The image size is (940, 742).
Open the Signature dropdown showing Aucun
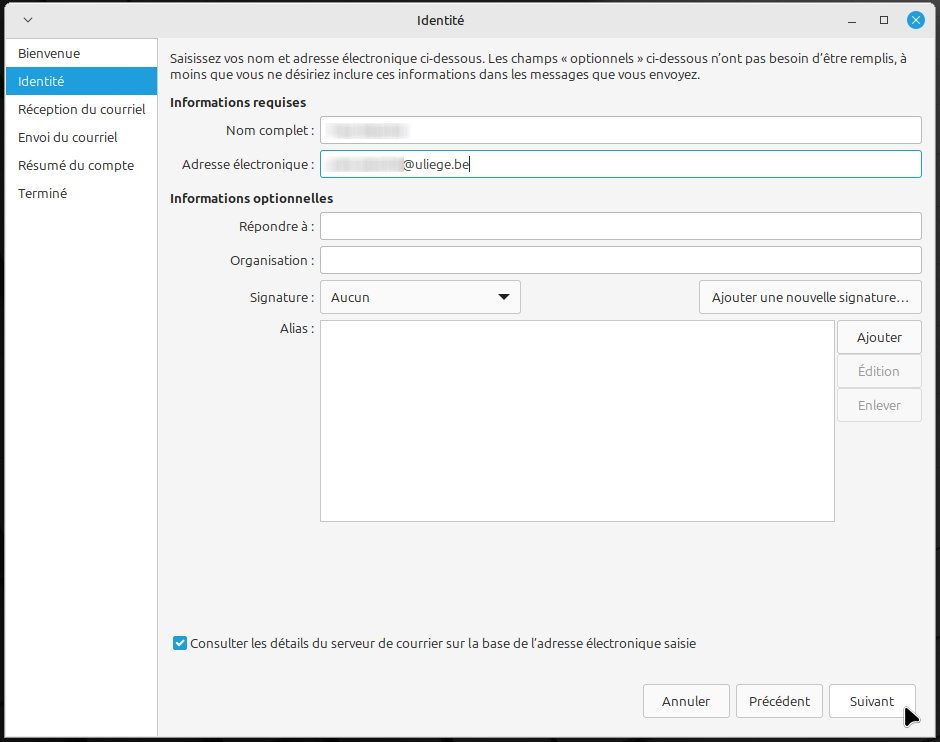[x=420, y=297]
